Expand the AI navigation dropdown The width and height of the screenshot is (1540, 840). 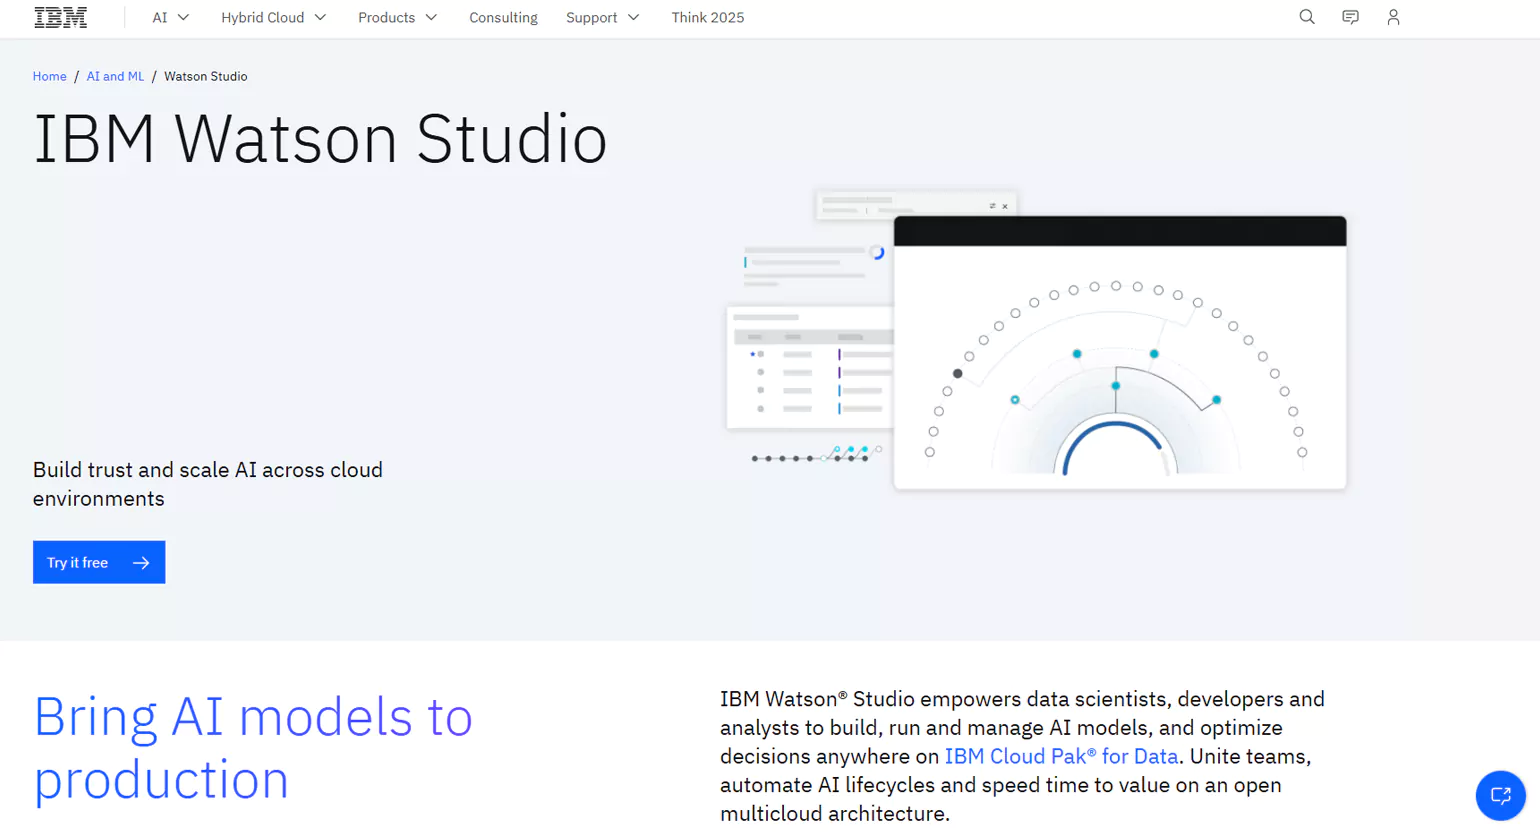point(169,17)
